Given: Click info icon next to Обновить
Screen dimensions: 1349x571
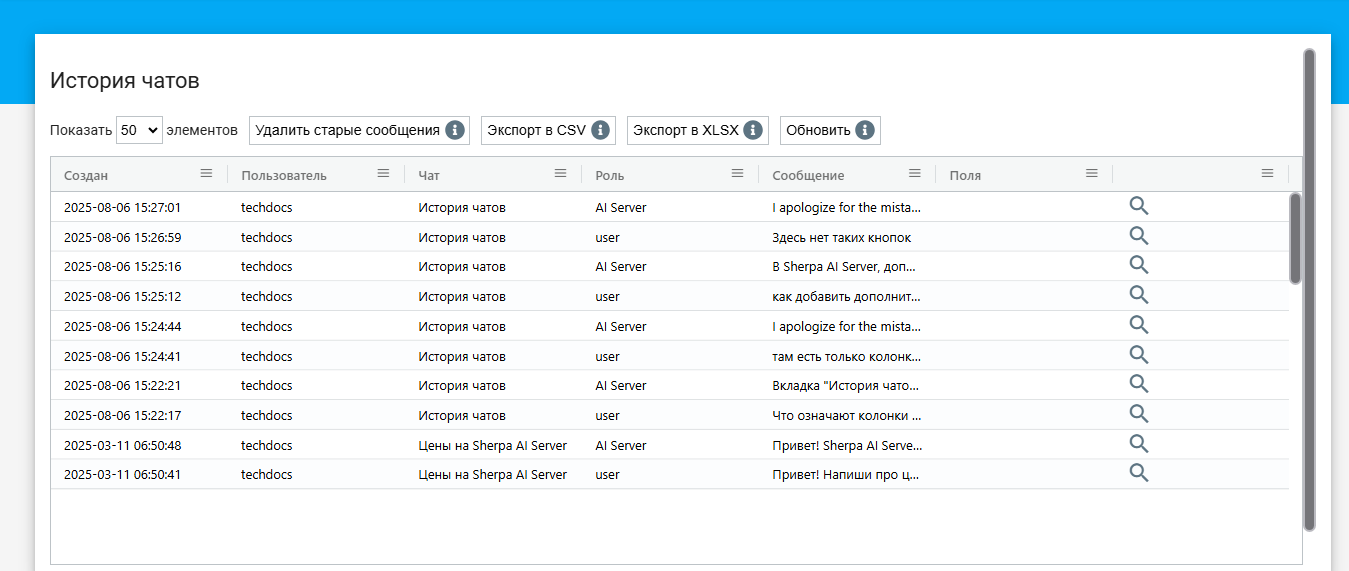Looking at the screenshot, I should click(865, 130).
